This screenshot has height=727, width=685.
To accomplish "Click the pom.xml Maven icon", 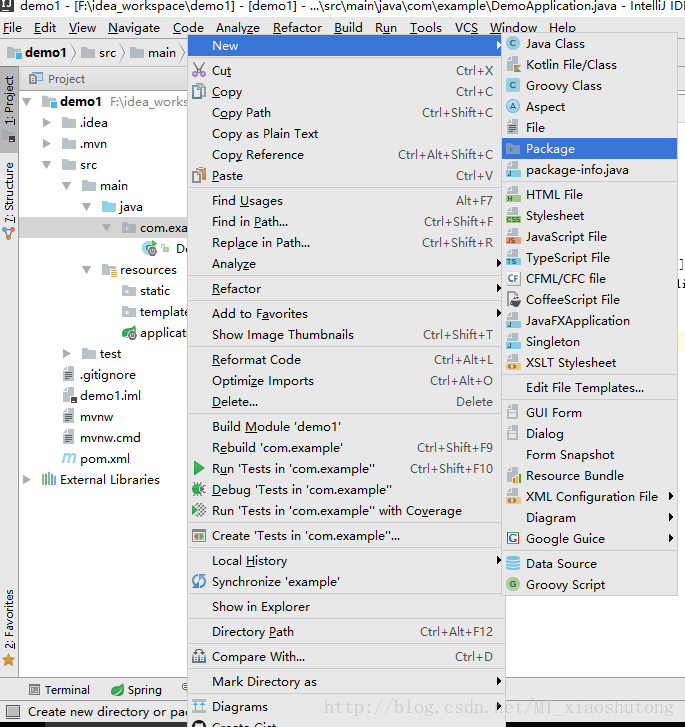I will [69, 459].
